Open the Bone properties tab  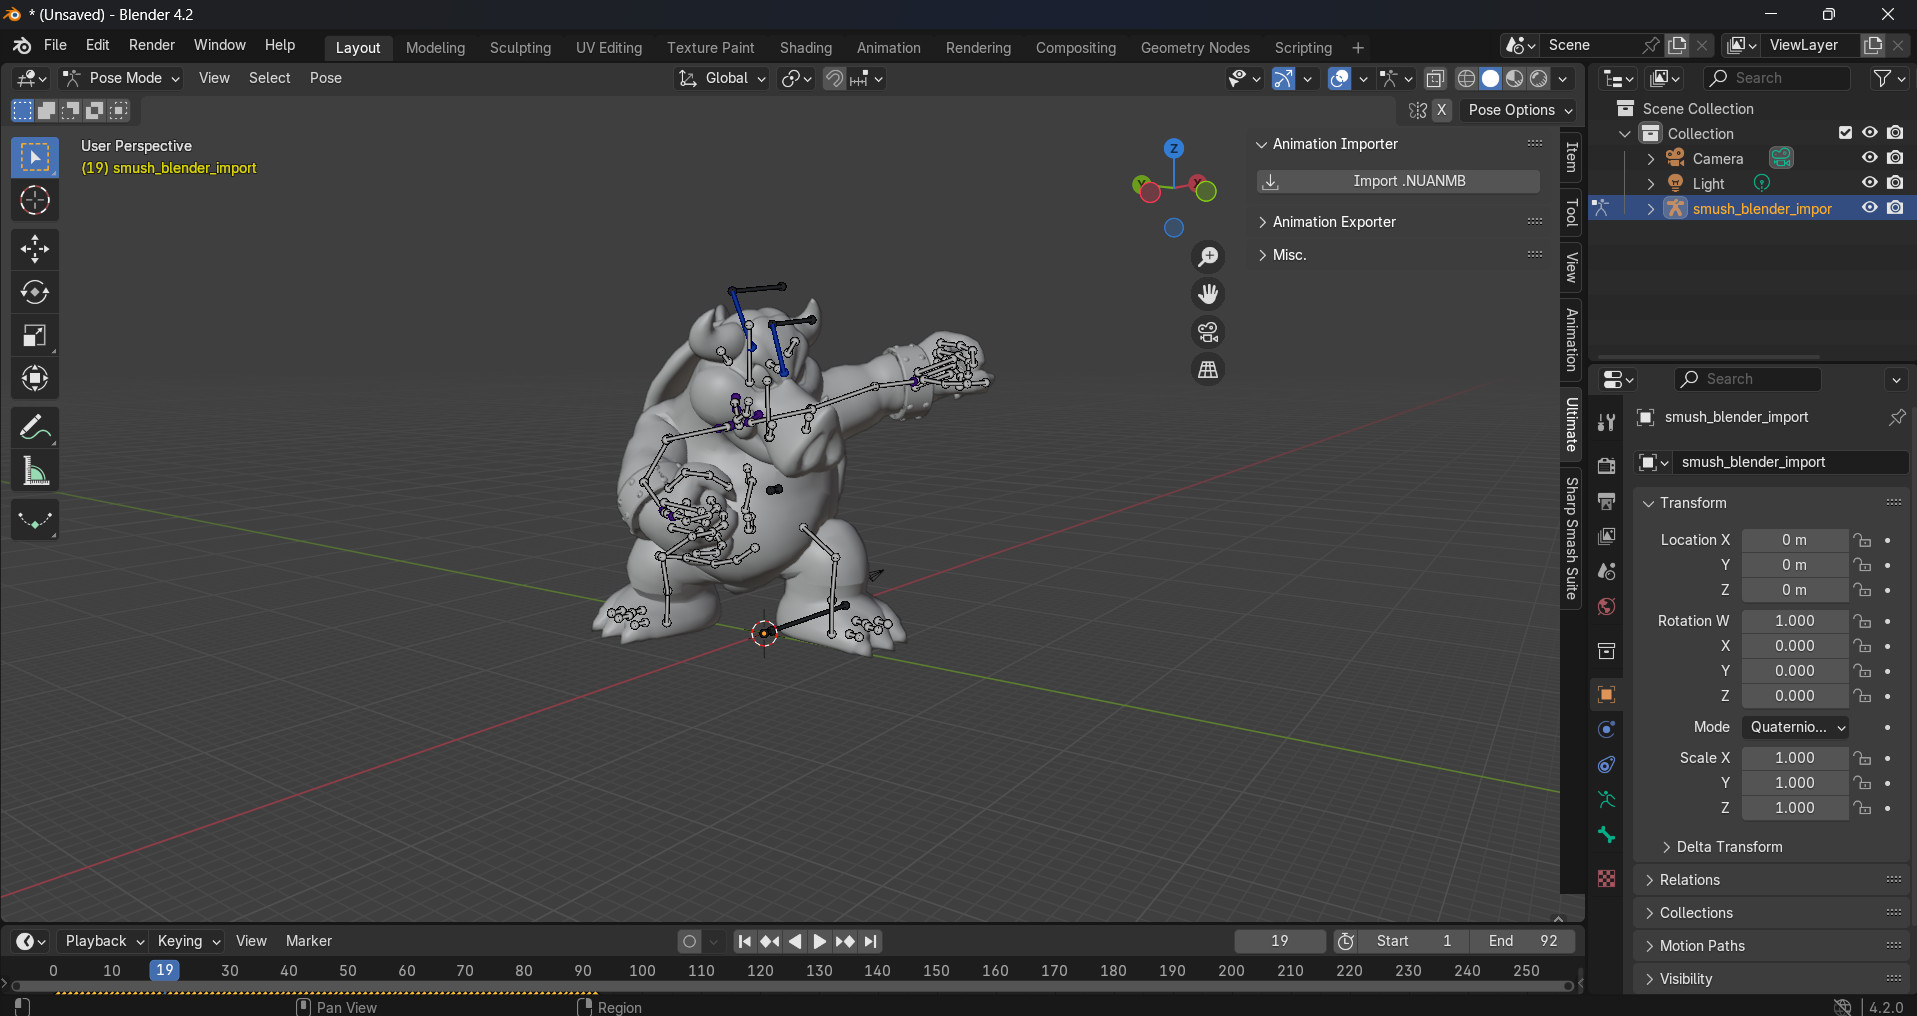click(x=1607, y=835)
